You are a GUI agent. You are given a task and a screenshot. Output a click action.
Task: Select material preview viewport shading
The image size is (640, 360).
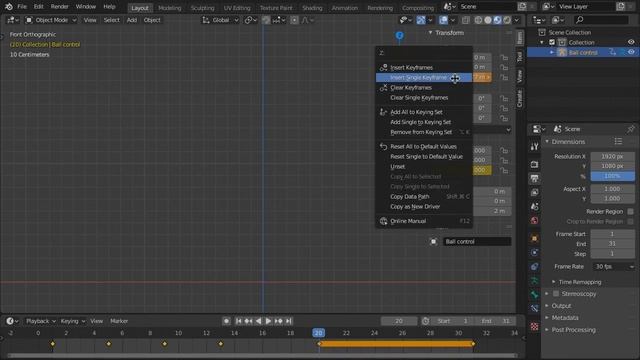498,20
